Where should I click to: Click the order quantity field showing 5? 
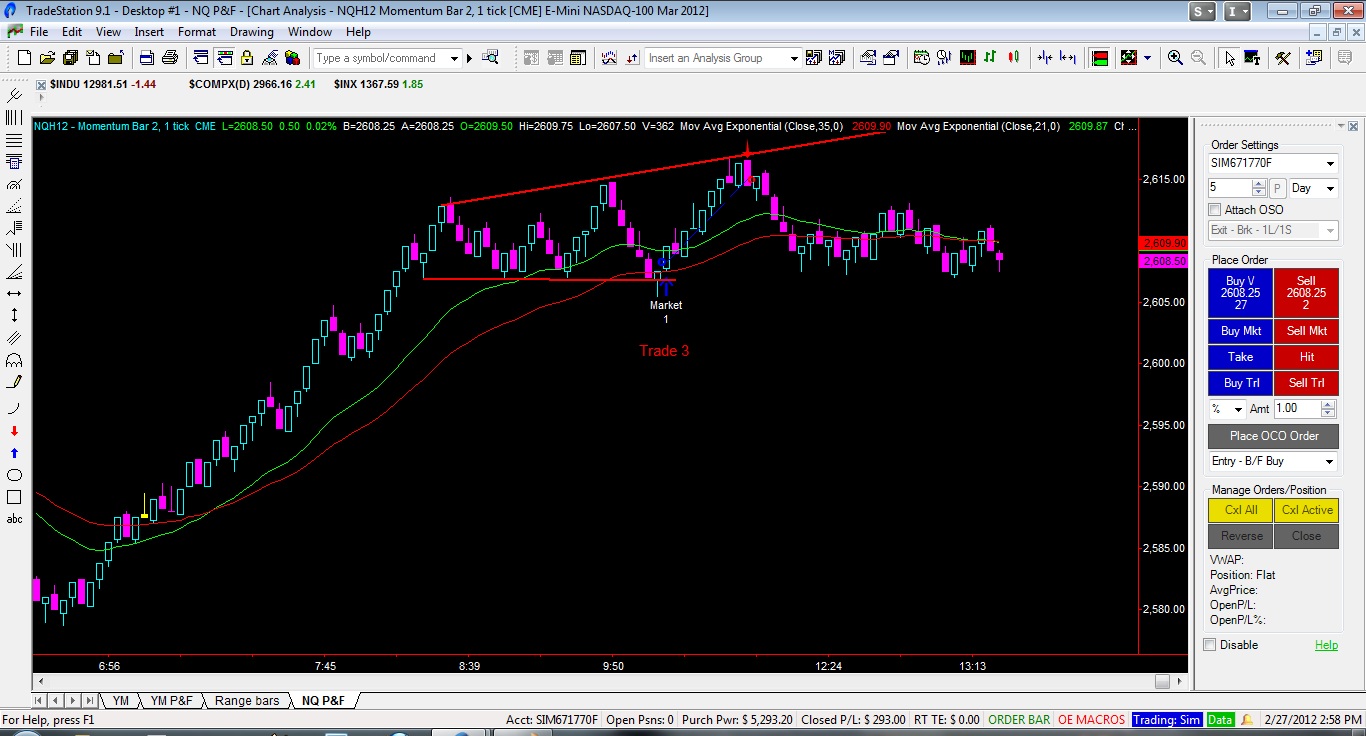point(1229,188)
